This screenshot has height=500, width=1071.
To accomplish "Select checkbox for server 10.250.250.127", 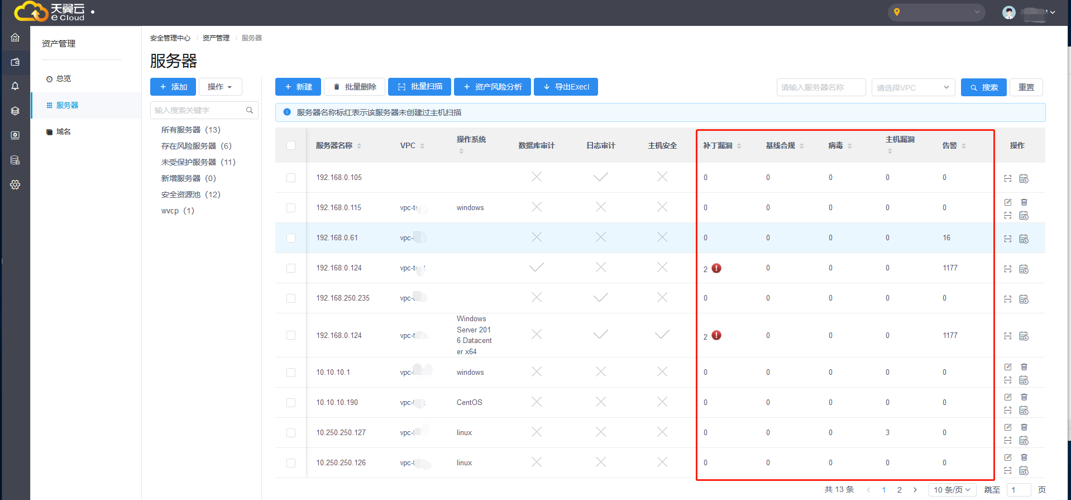I will (291, 433).
